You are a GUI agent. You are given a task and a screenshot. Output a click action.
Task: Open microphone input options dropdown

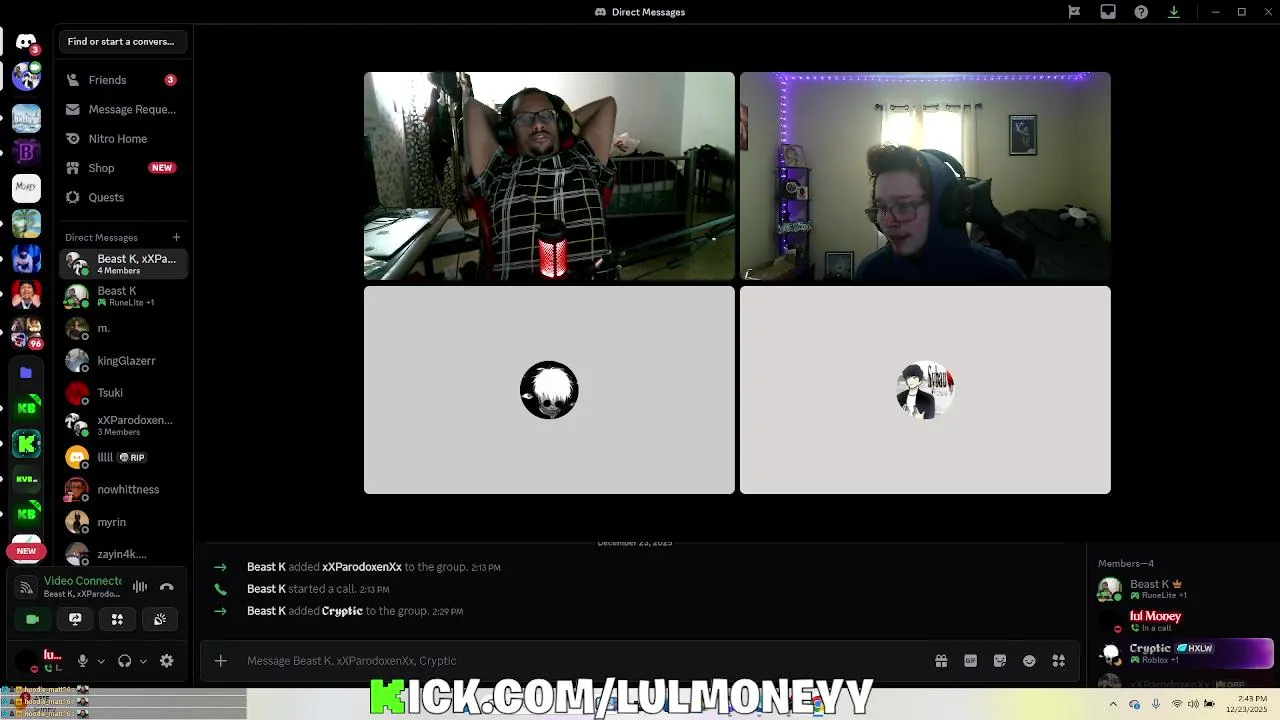tap(100, 661)
